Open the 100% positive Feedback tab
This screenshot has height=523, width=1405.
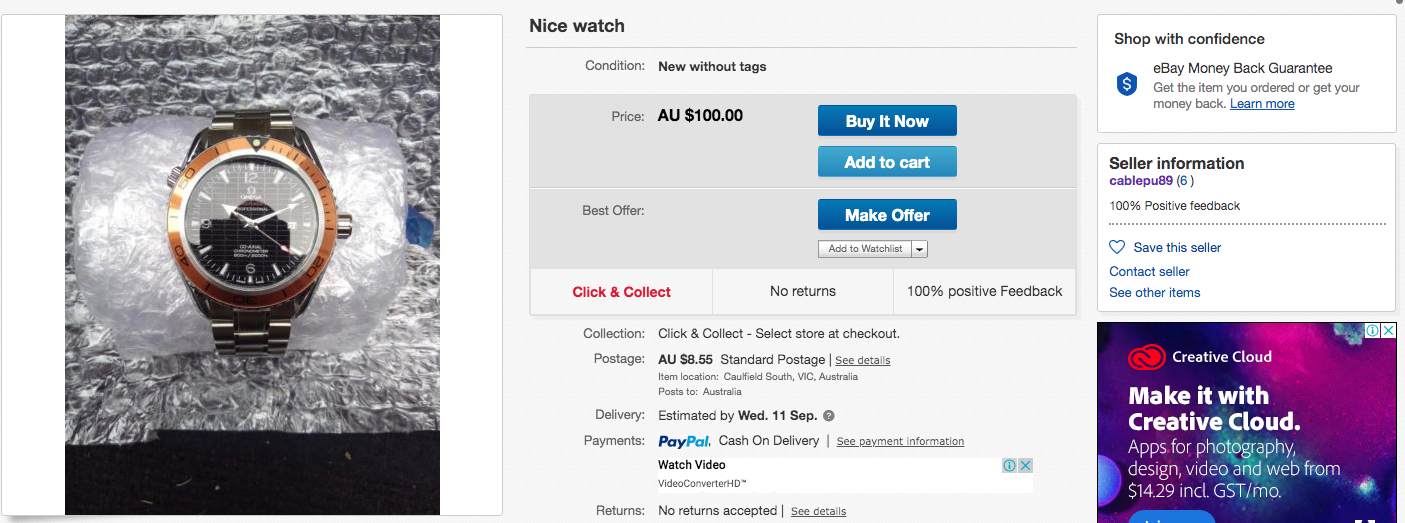click(x=984, y=292)
